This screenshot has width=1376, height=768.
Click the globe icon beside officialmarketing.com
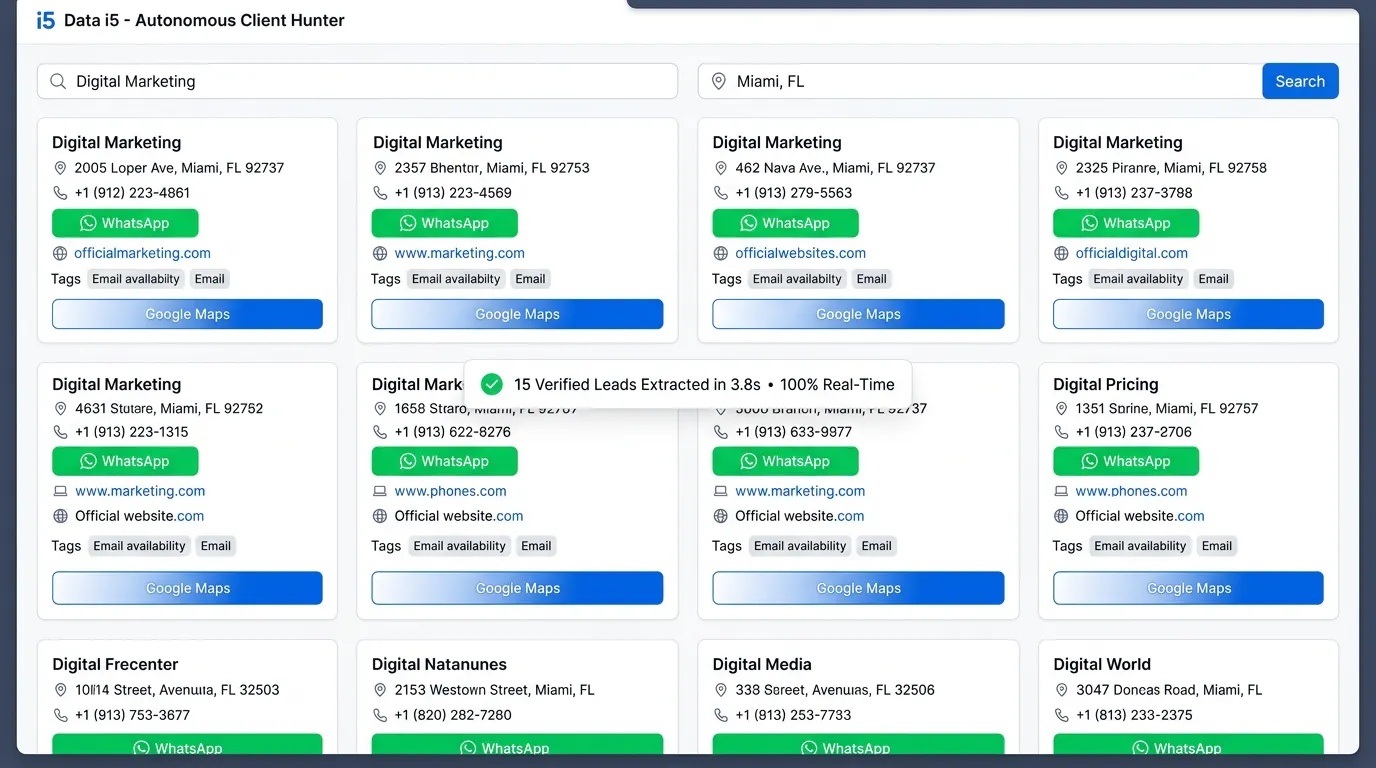coord(60,253)
